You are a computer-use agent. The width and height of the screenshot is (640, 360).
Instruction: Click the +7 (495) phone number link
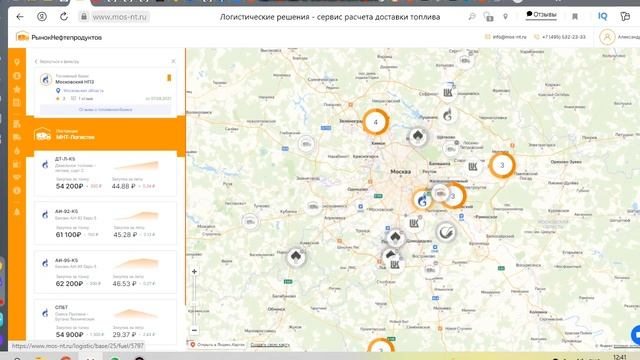click(x=560, y=37)
